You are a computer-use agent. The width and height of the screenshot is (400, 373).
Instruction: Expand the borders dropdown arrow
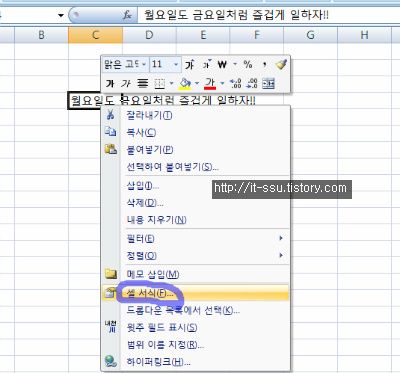tap(172, 83)
